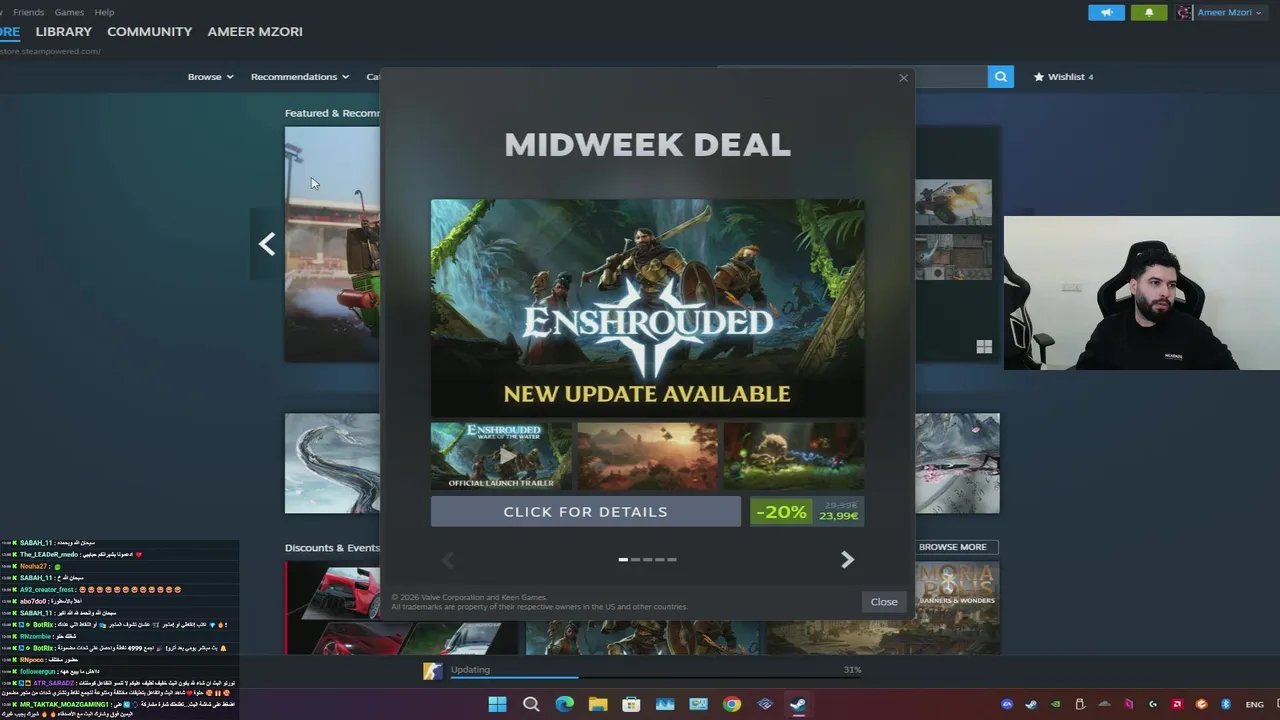Open Windows taskbar search

[531, 704]
